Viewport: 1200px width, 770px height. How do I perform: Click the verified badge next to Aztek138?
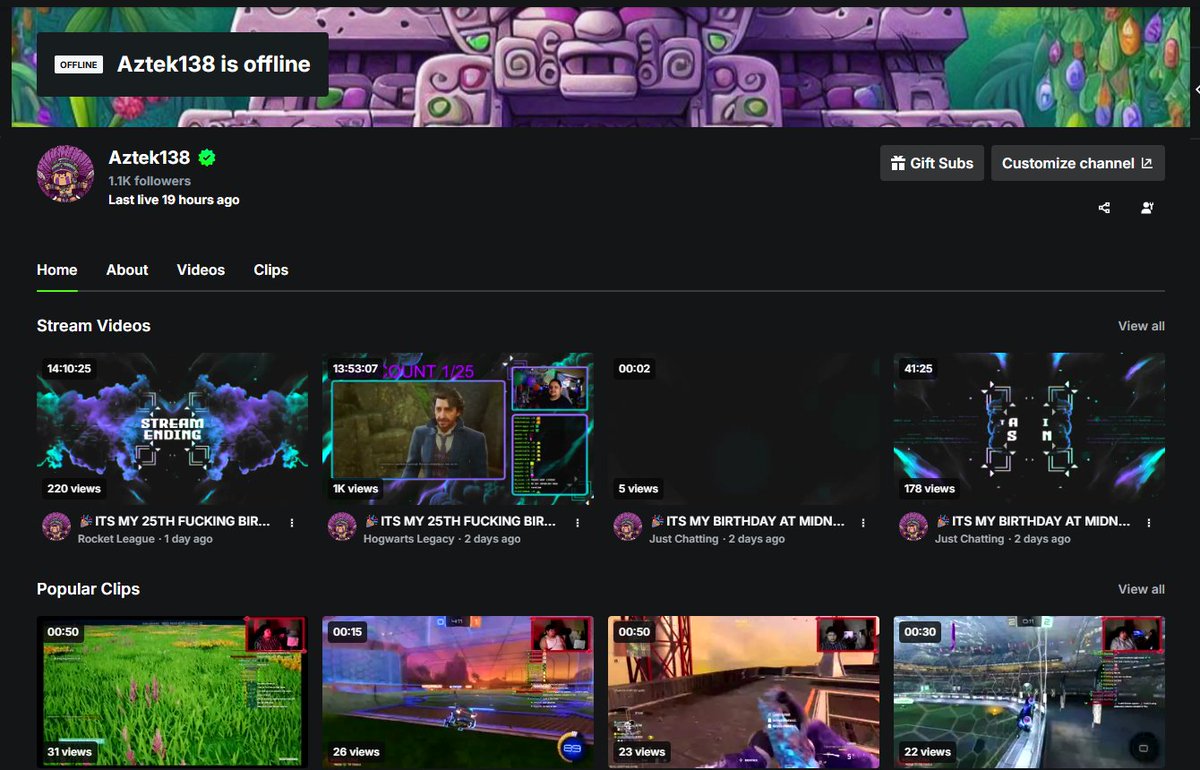(207, 158)
